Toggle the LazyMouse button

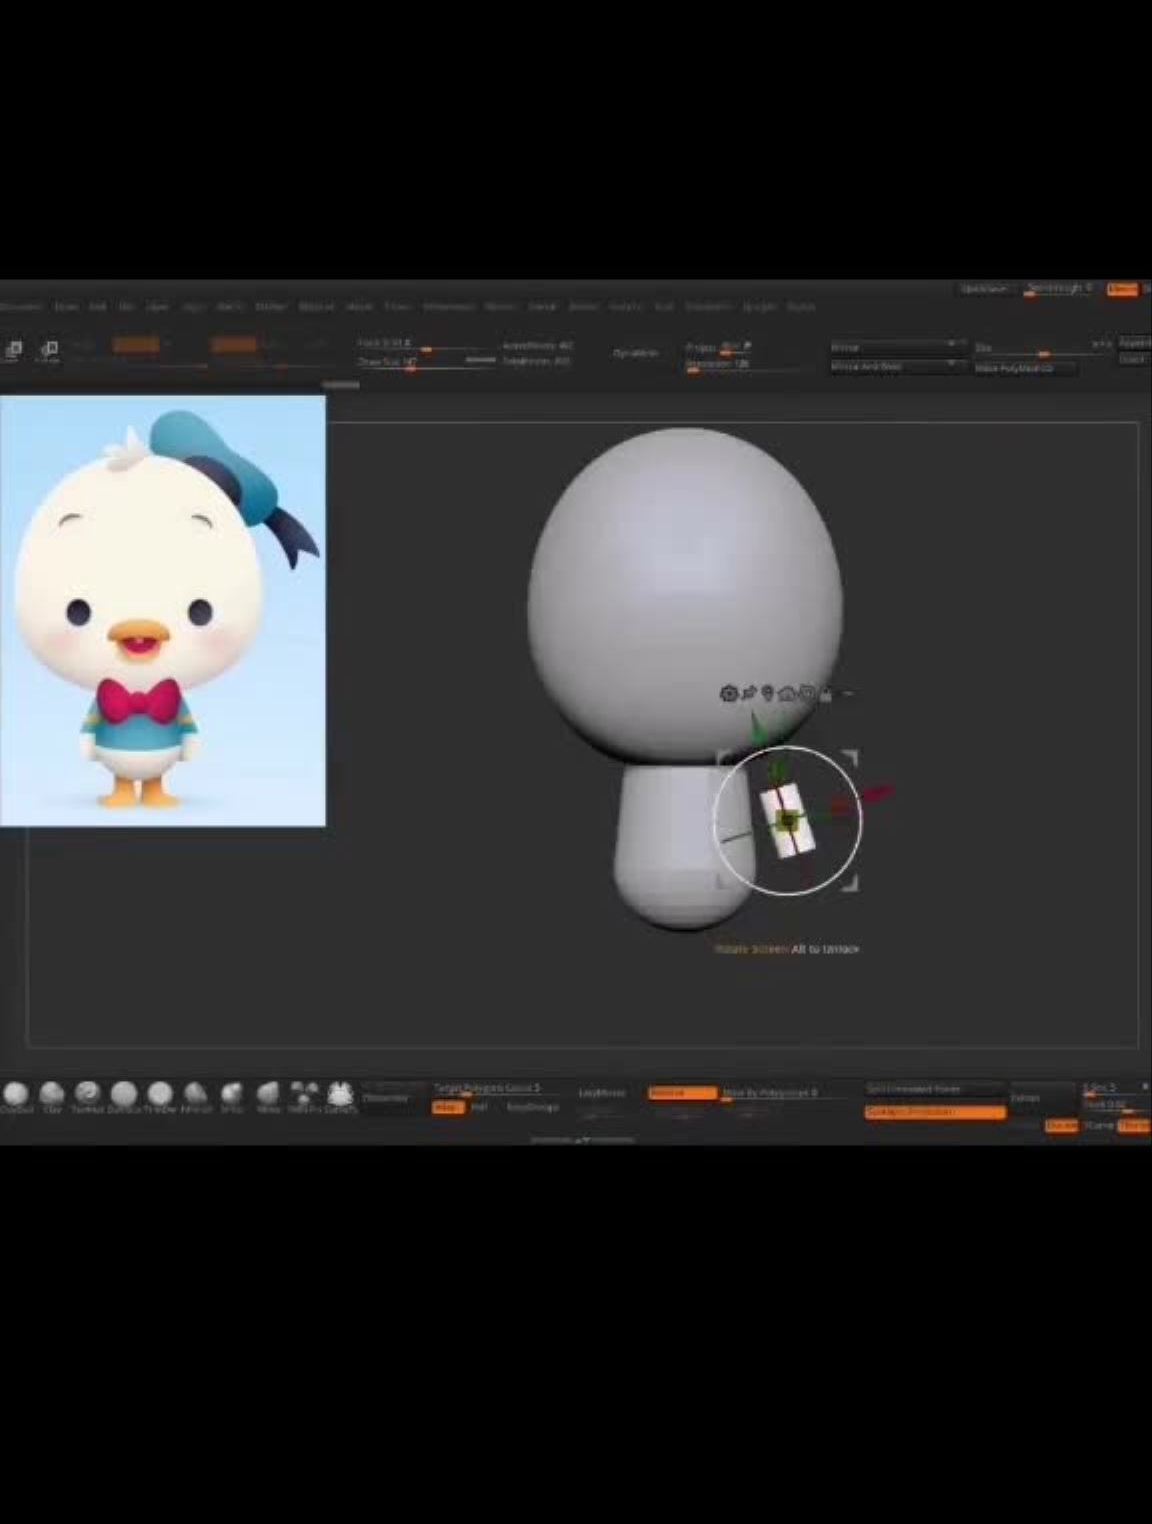(x=602, y=1094)
